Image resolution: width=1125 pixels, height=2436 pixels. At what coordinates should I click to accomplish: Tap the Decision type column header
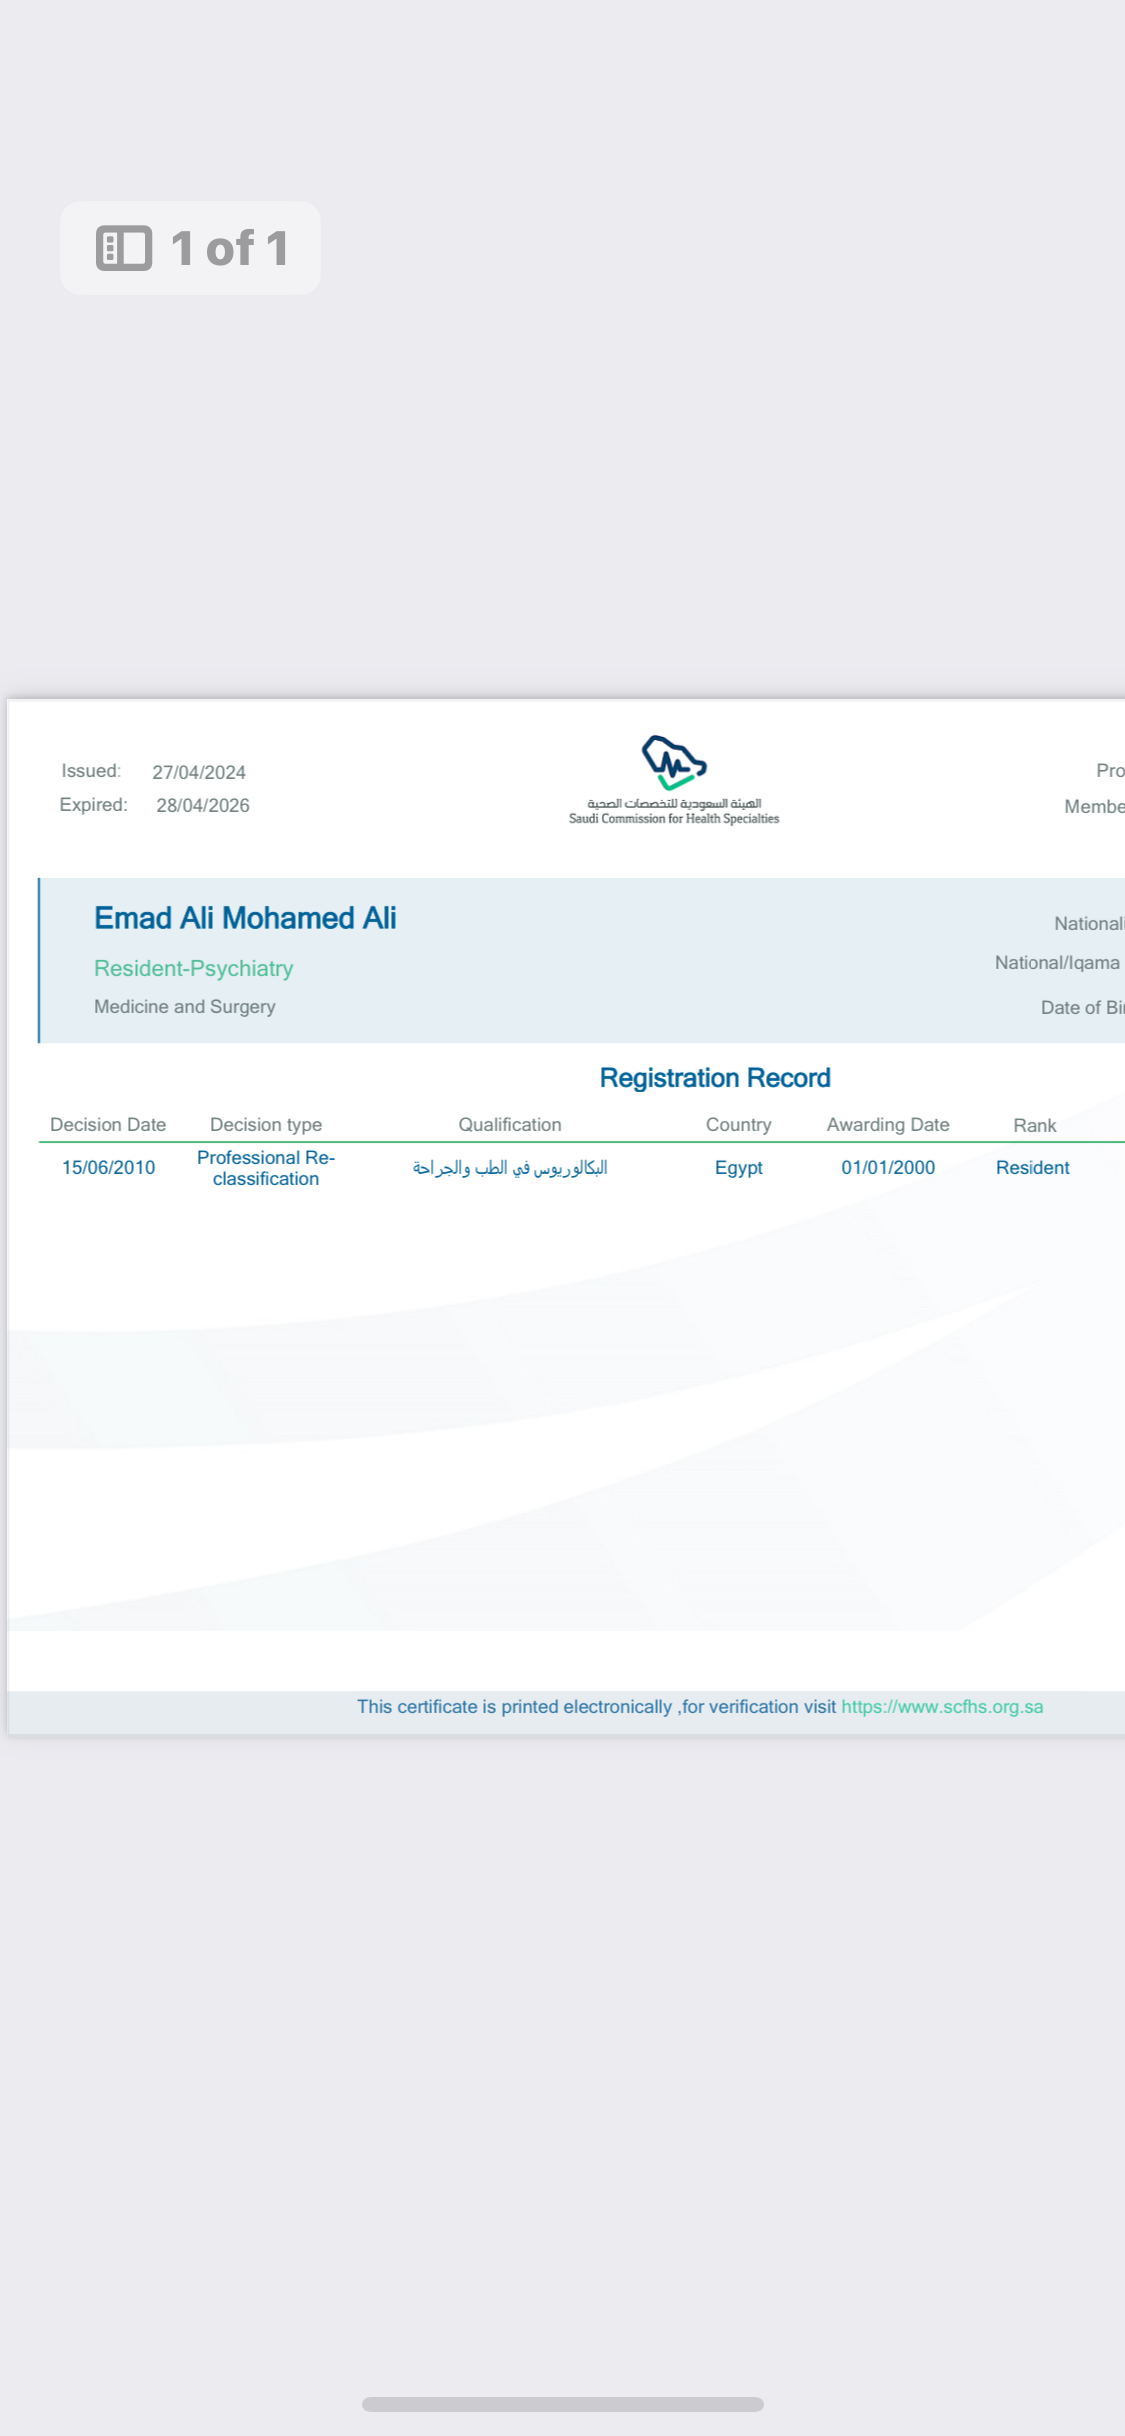(266, 1124)
